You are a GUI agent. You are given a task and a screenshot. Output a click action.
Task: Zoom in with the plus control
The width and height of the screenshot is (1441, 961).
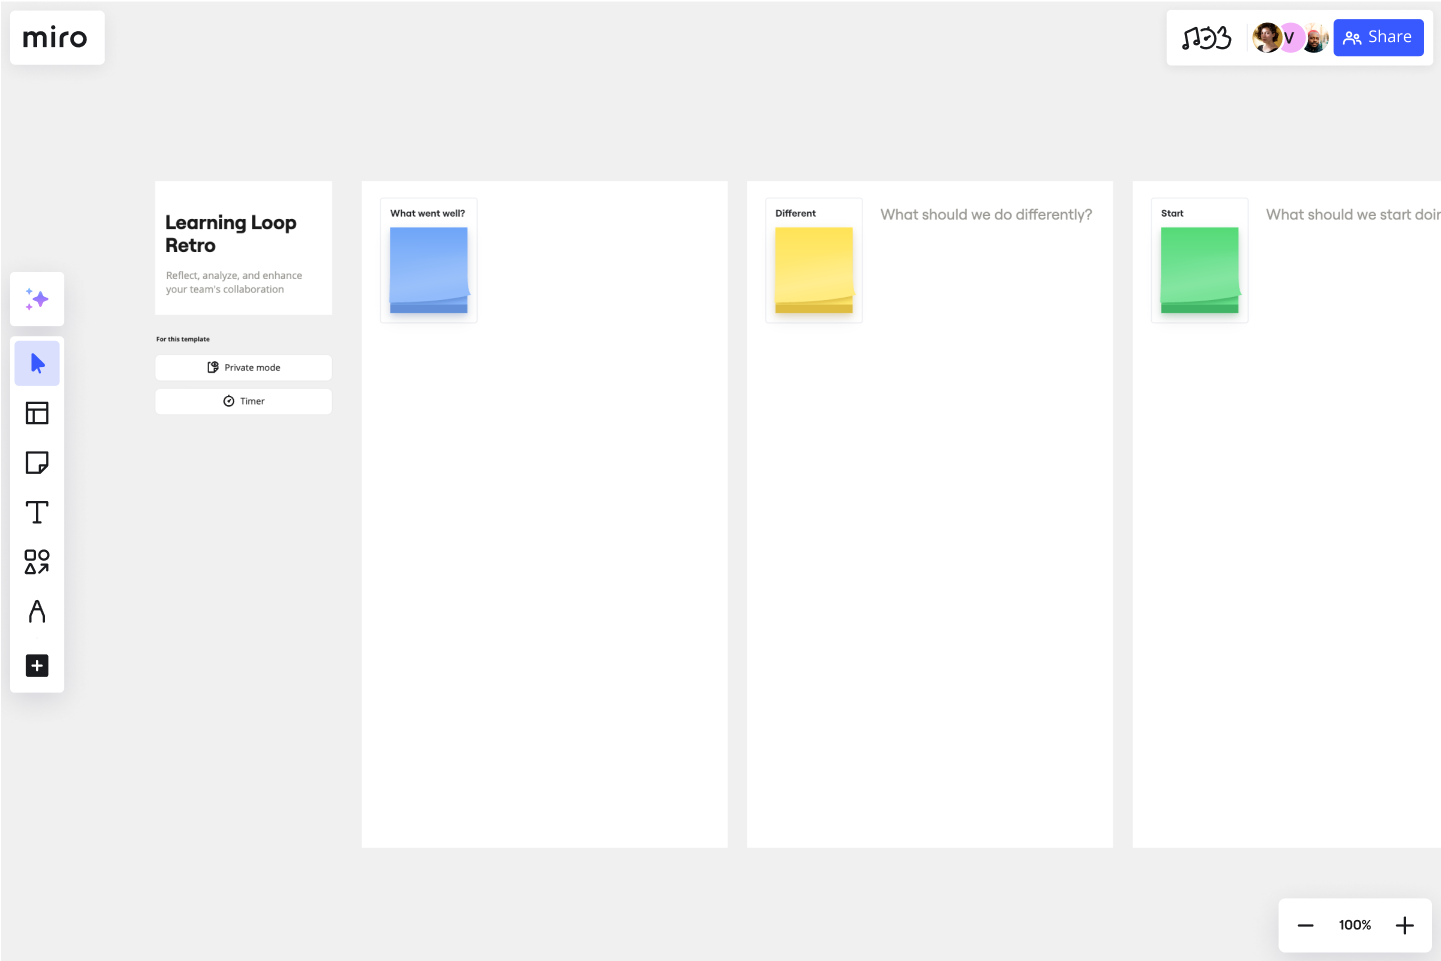[x=1404, y=925]
